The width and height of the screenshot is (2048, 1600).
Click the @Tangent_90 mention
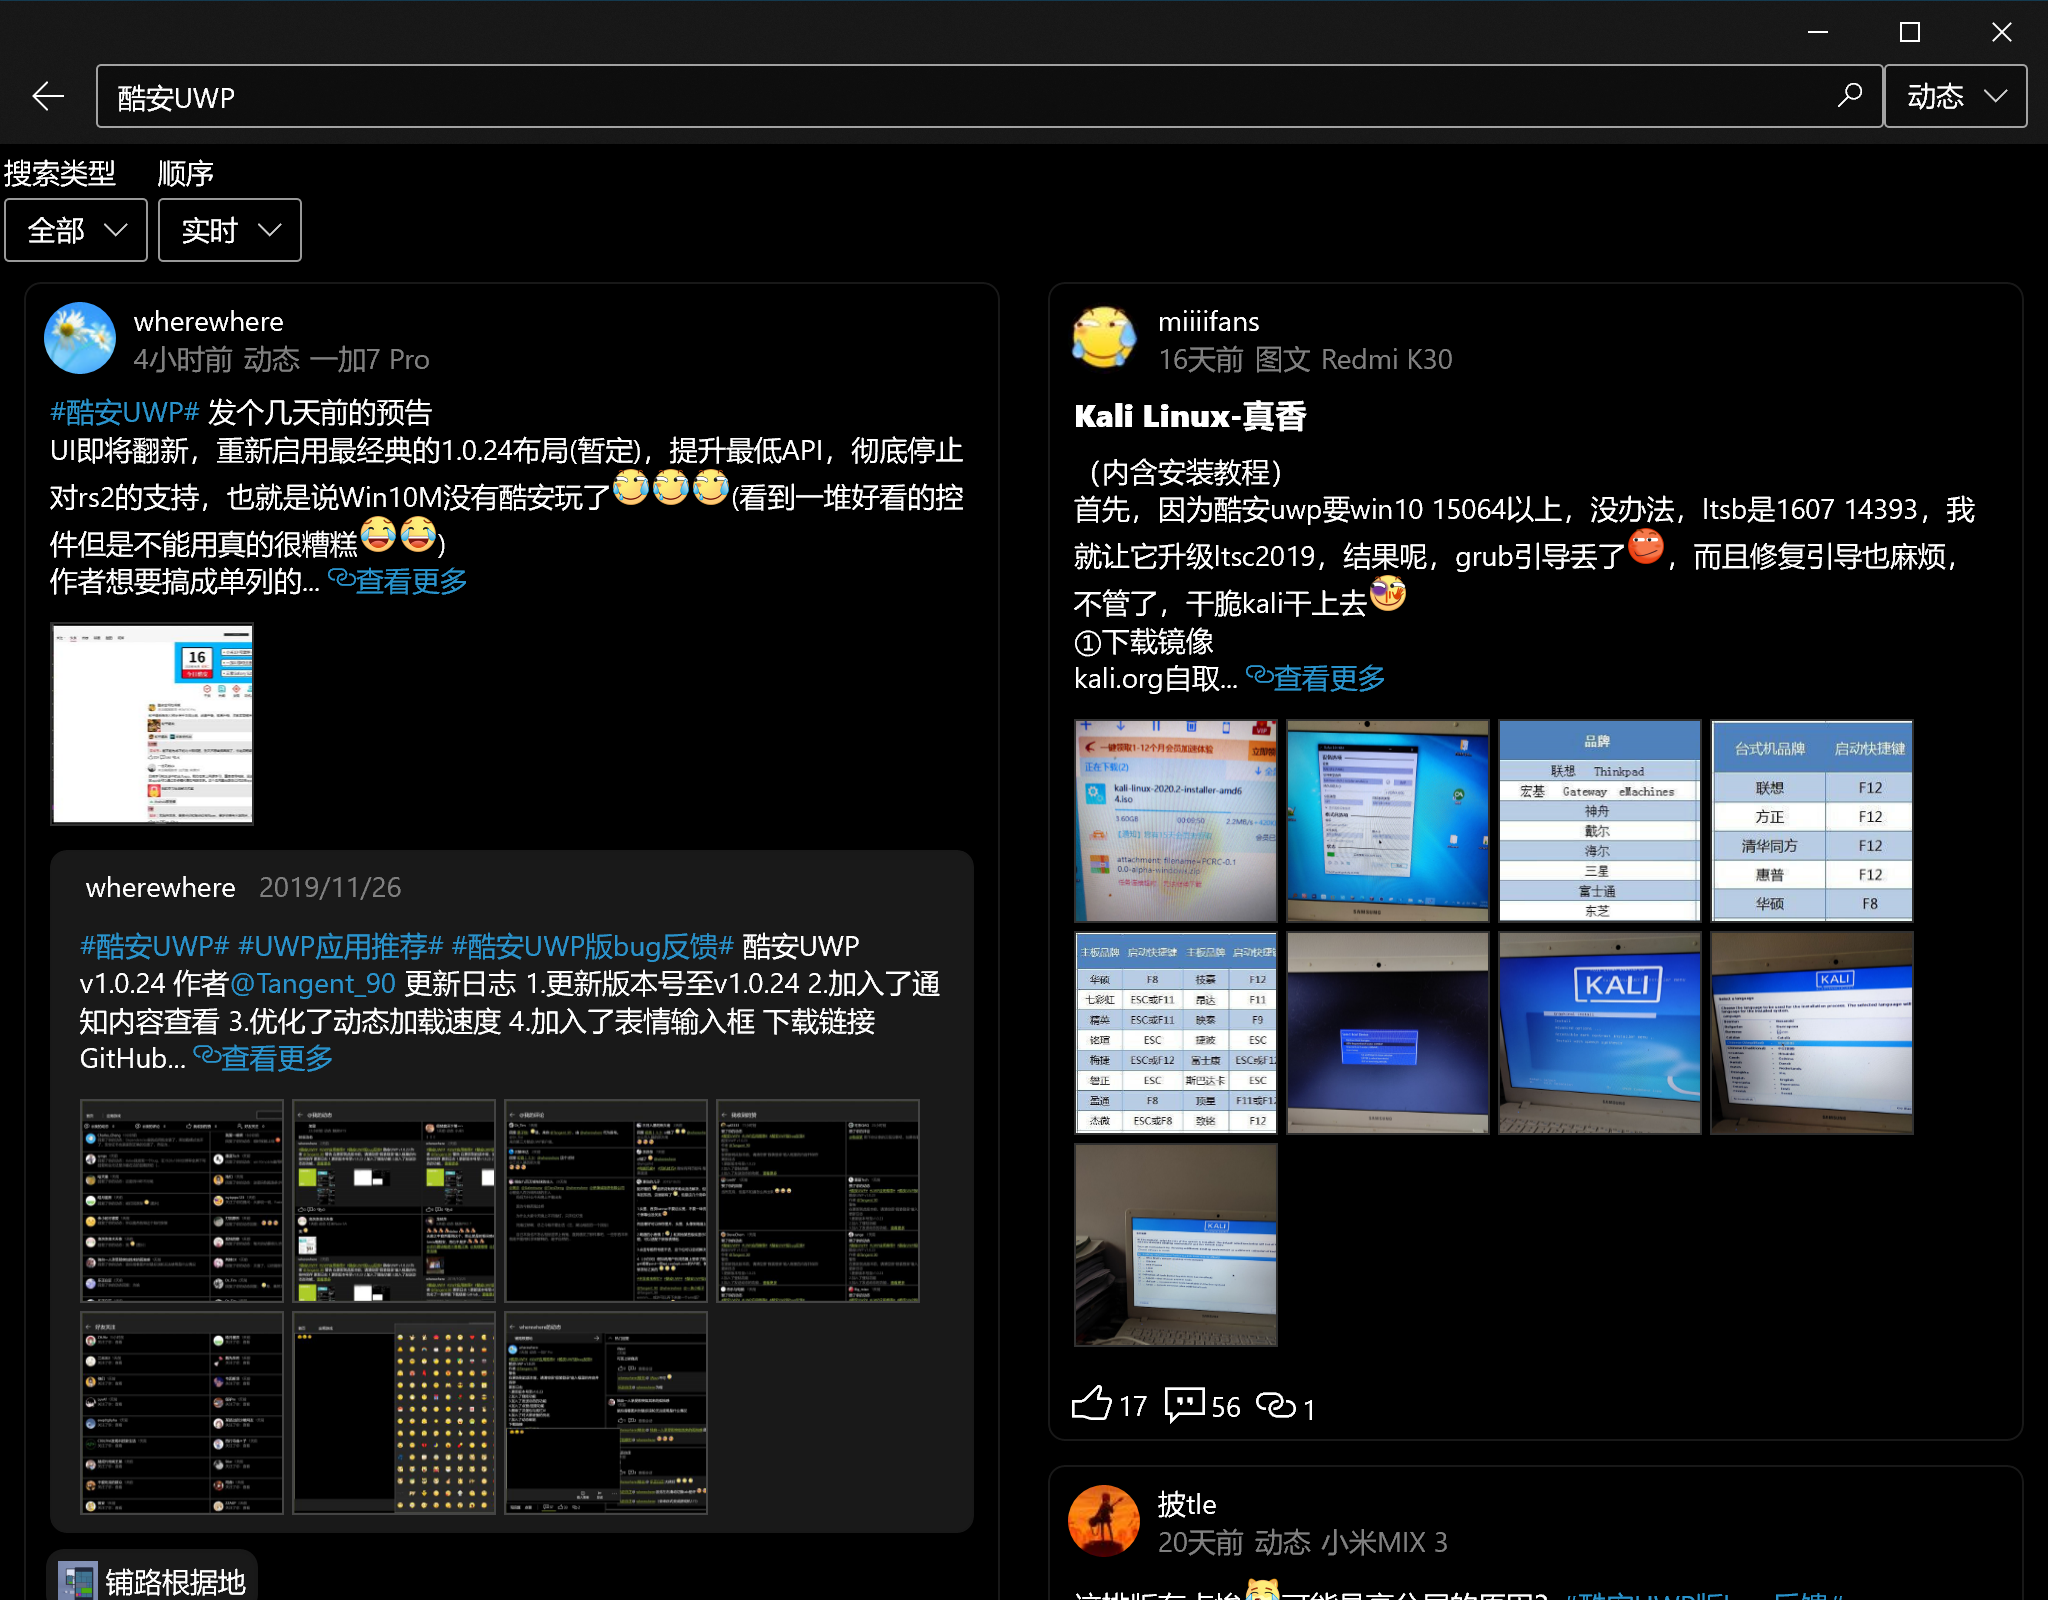[x=313, y=984]
